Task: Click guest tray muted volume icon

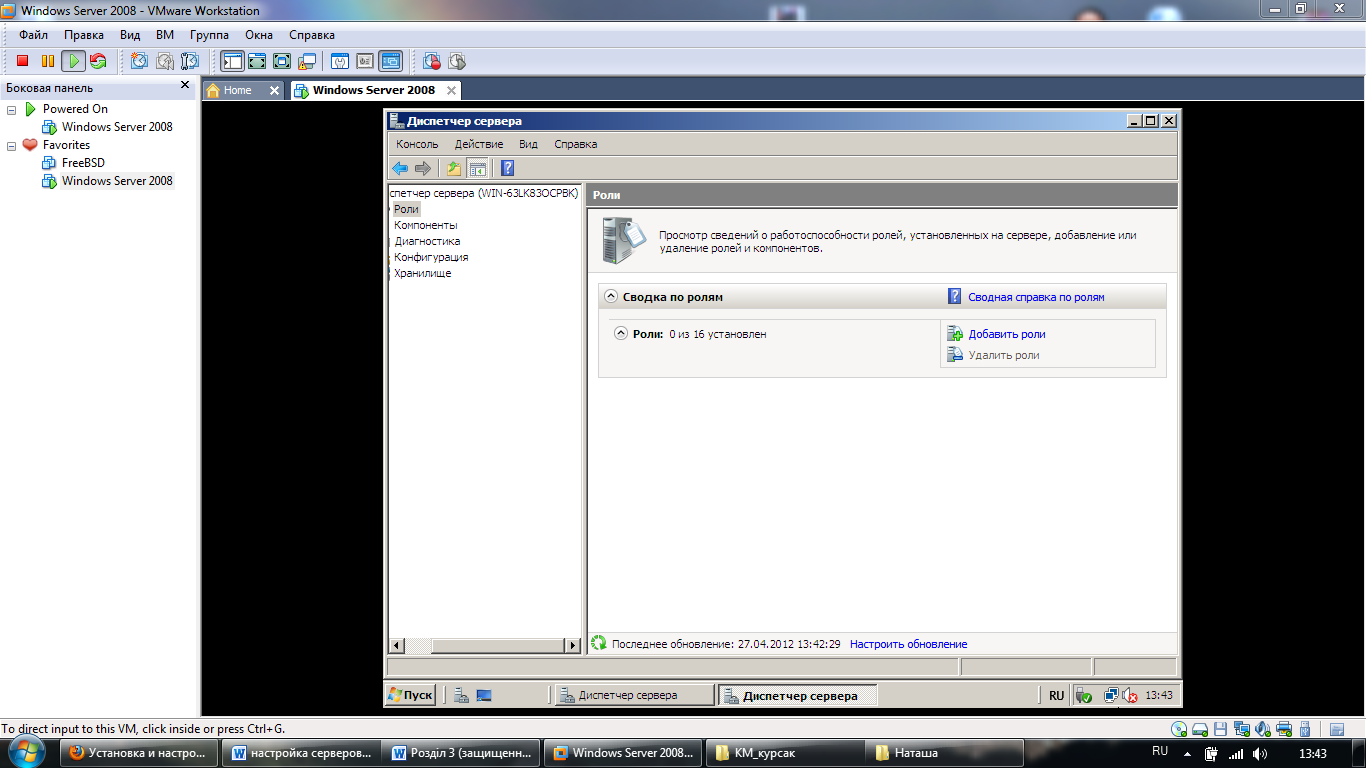Action: 1130,695
